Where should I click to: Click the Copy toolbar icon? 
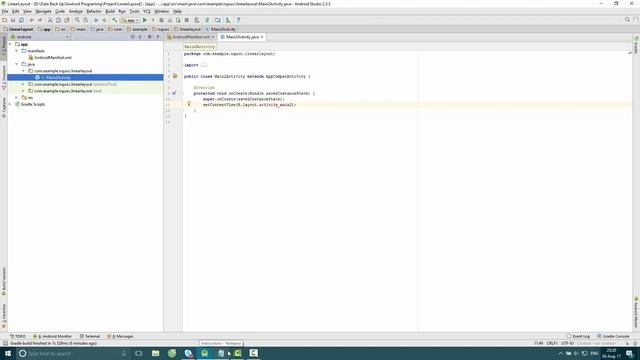58,20
